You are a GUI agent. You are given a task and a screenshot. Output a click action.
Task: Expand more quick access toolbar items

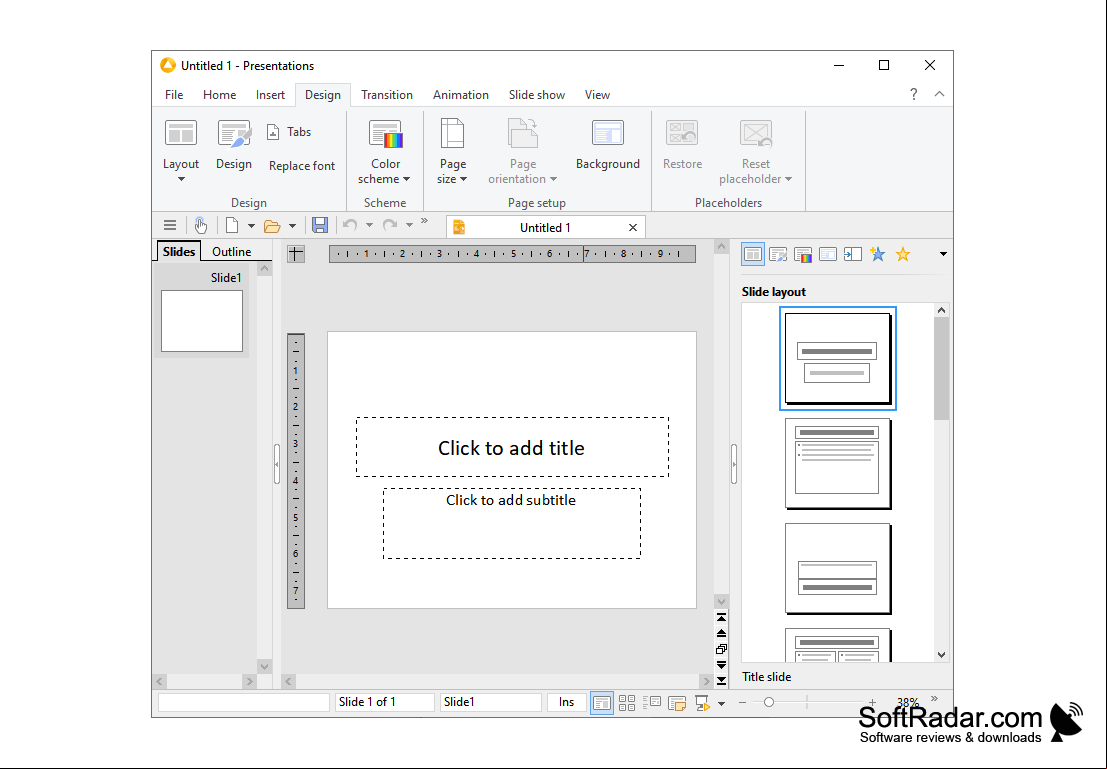coord(424,221)
